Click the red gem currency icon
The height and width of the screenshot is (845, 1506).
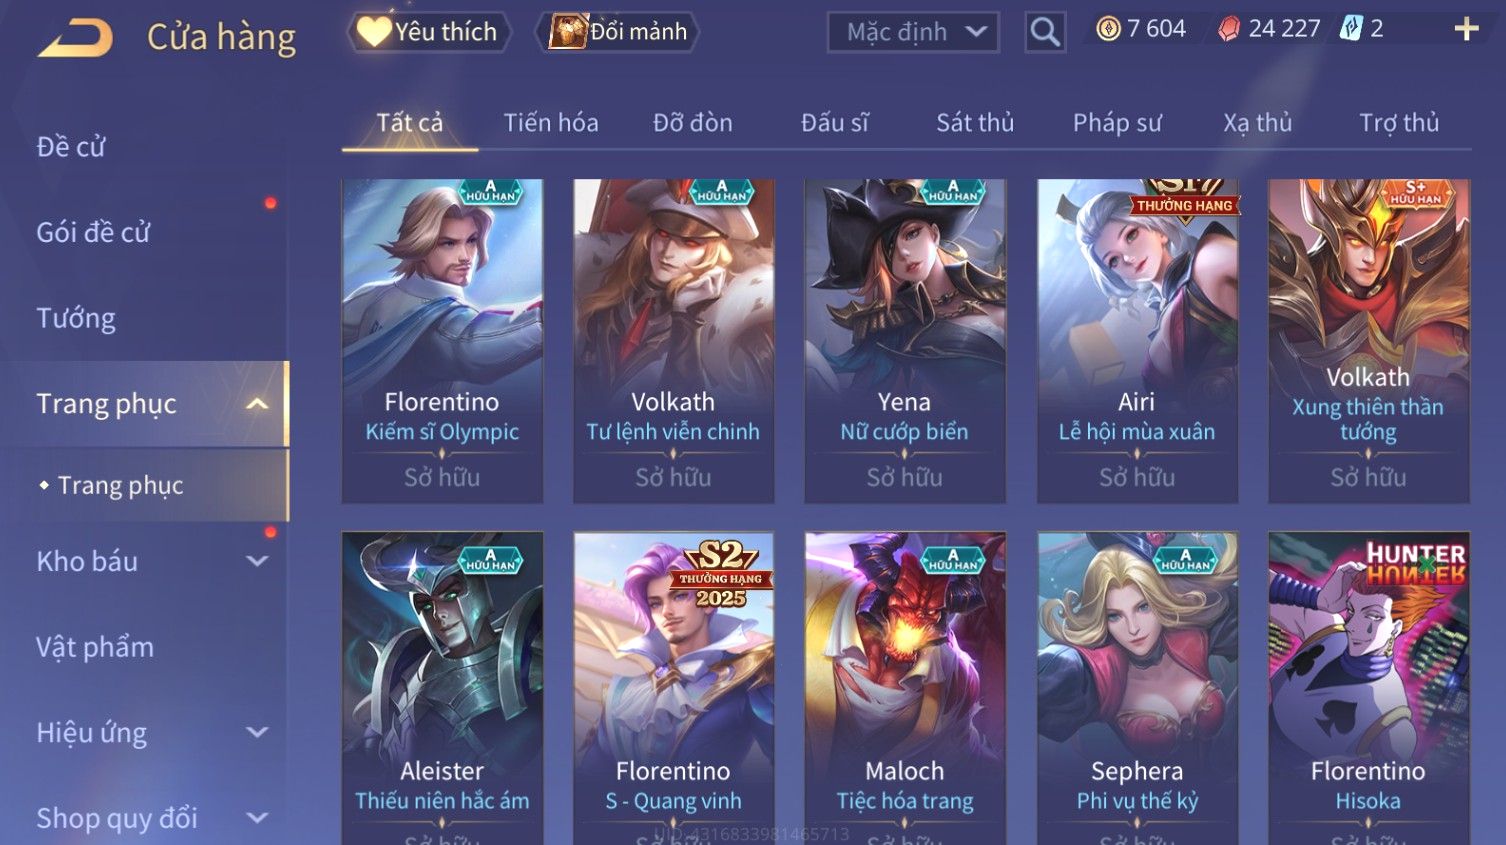[1229, 29]
